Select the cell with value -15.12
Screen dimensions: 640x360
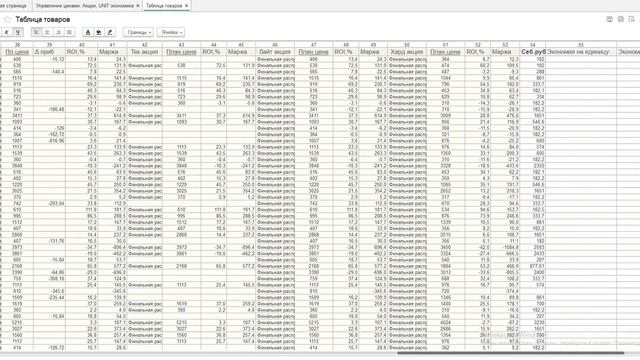[49, 59]
